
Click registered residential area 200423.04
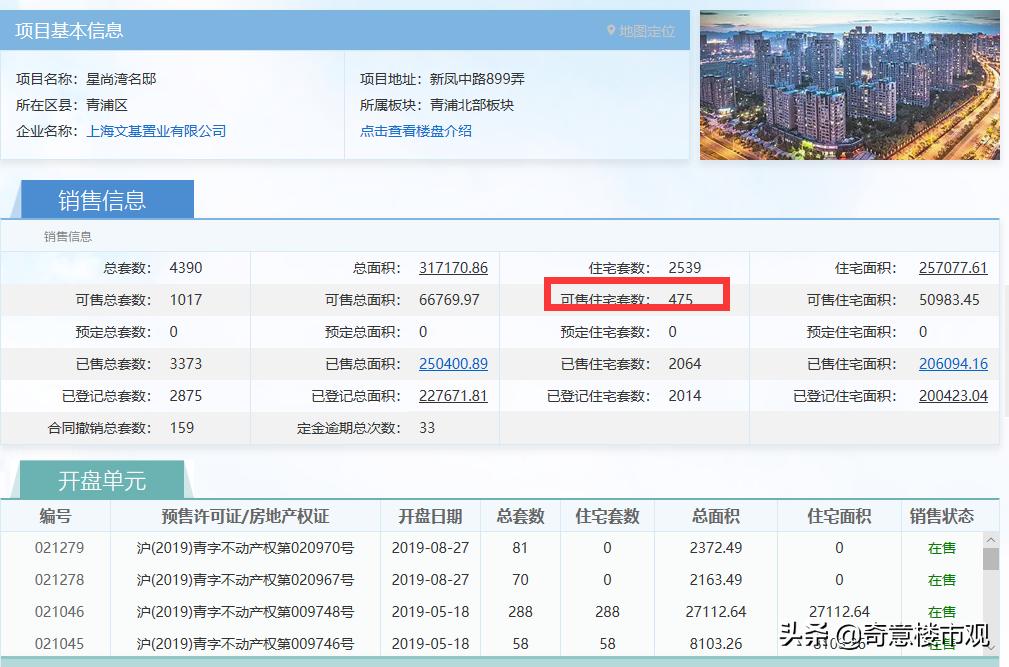(x=953, y=396)
